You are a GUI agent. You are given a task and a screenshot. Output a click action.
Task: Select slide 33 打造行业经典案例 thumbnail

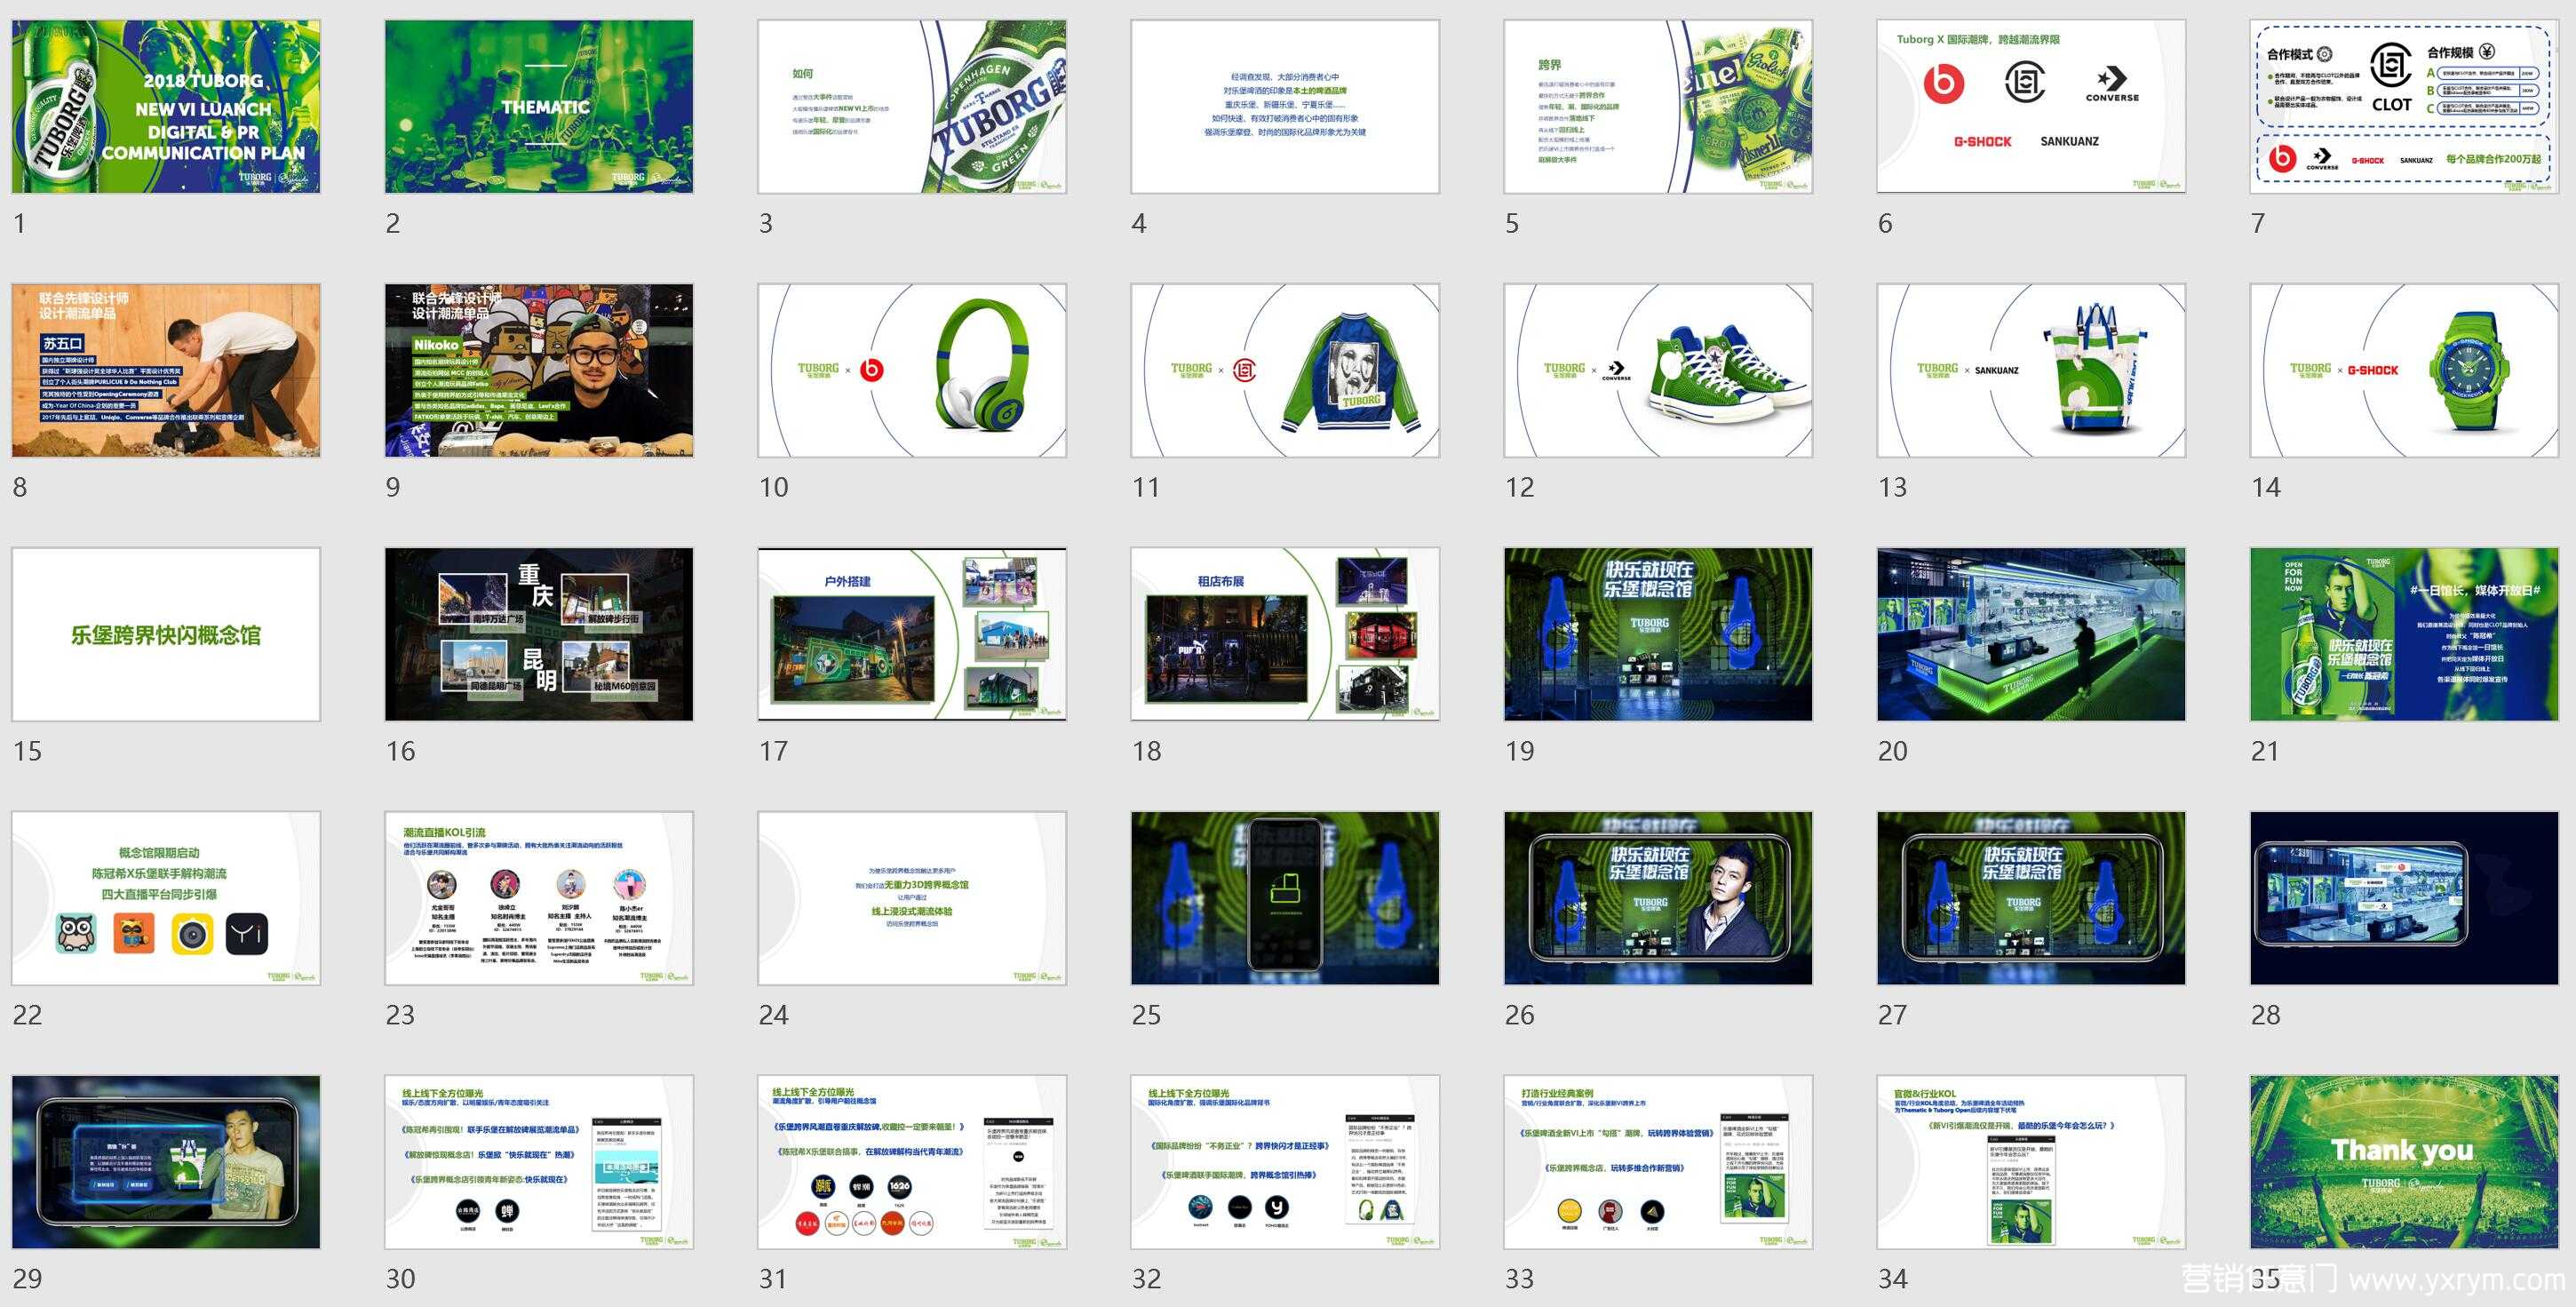point(1658,1162)
